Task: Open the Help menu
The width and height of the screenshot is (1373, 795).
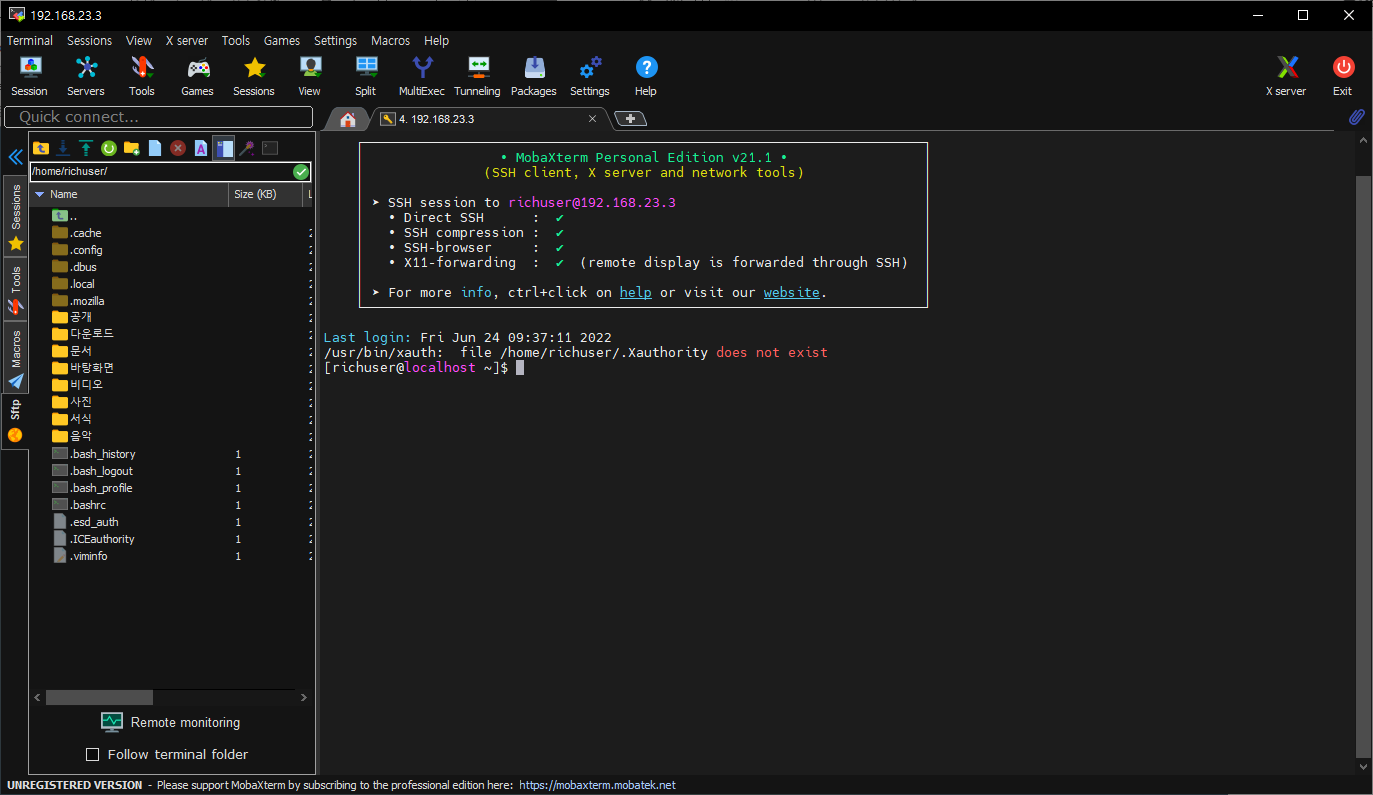Action: tap(436, 41)
